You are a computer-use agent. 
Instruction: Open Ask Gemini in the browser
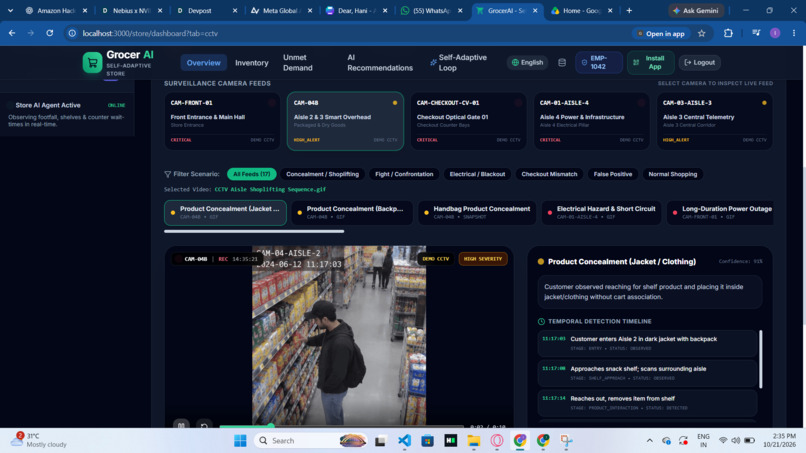click(696, 10)
